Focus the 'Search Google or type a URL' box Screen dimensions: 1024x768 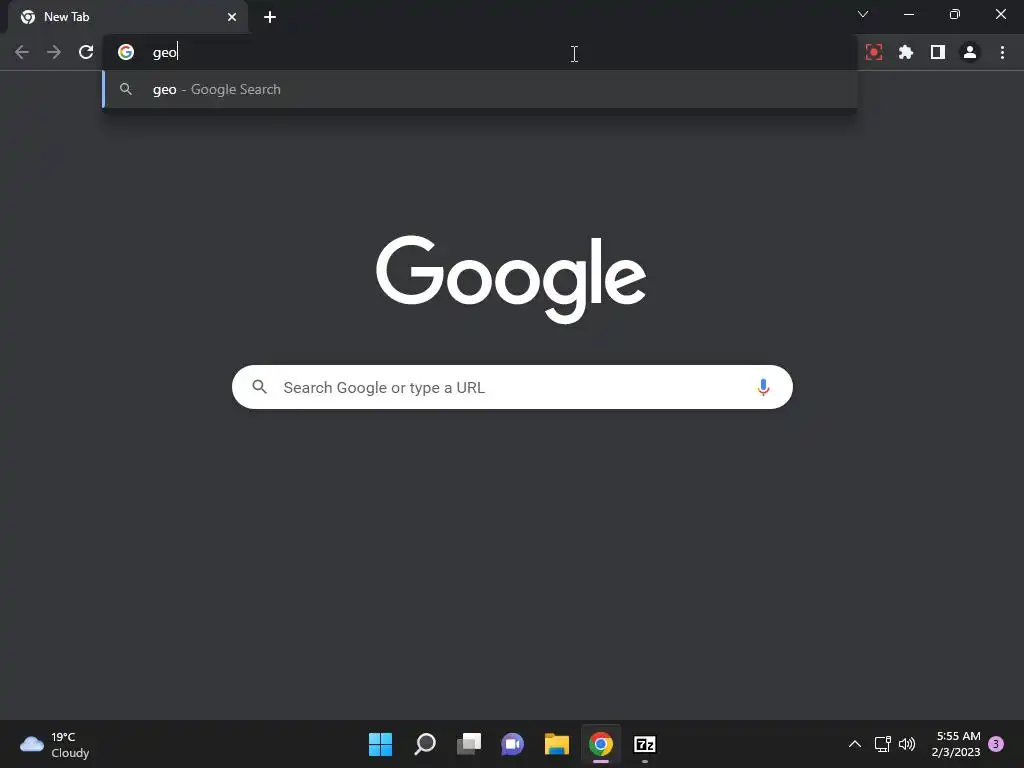512,387
